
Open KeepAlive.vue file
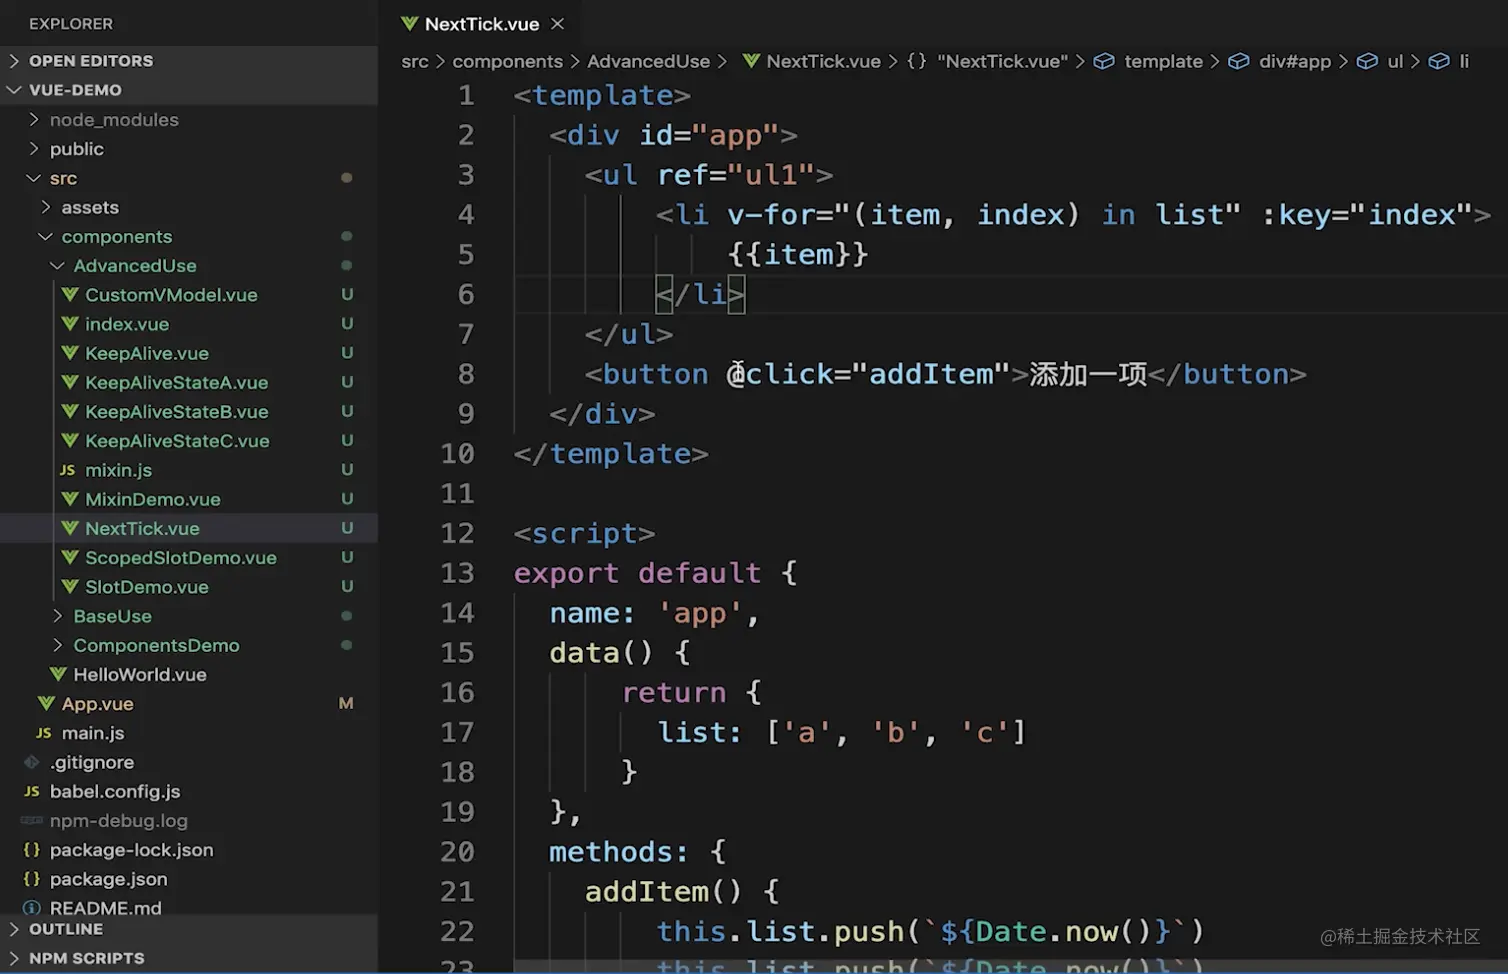tap(147, 353)
